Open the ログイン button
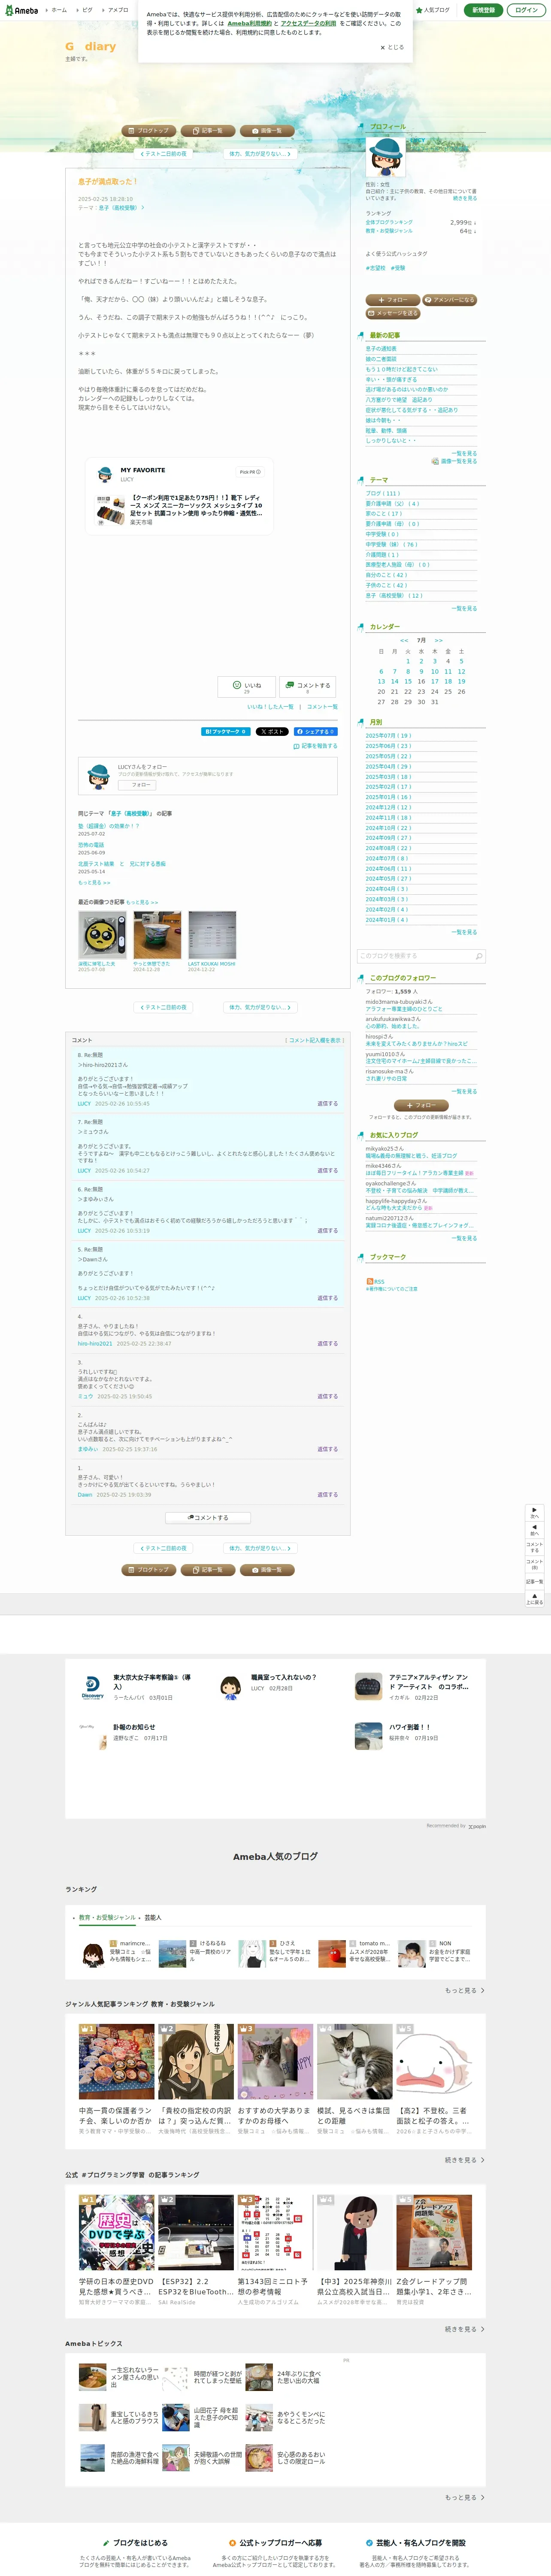The width and height of the screenshot is (551, 2576). (526, 10)
